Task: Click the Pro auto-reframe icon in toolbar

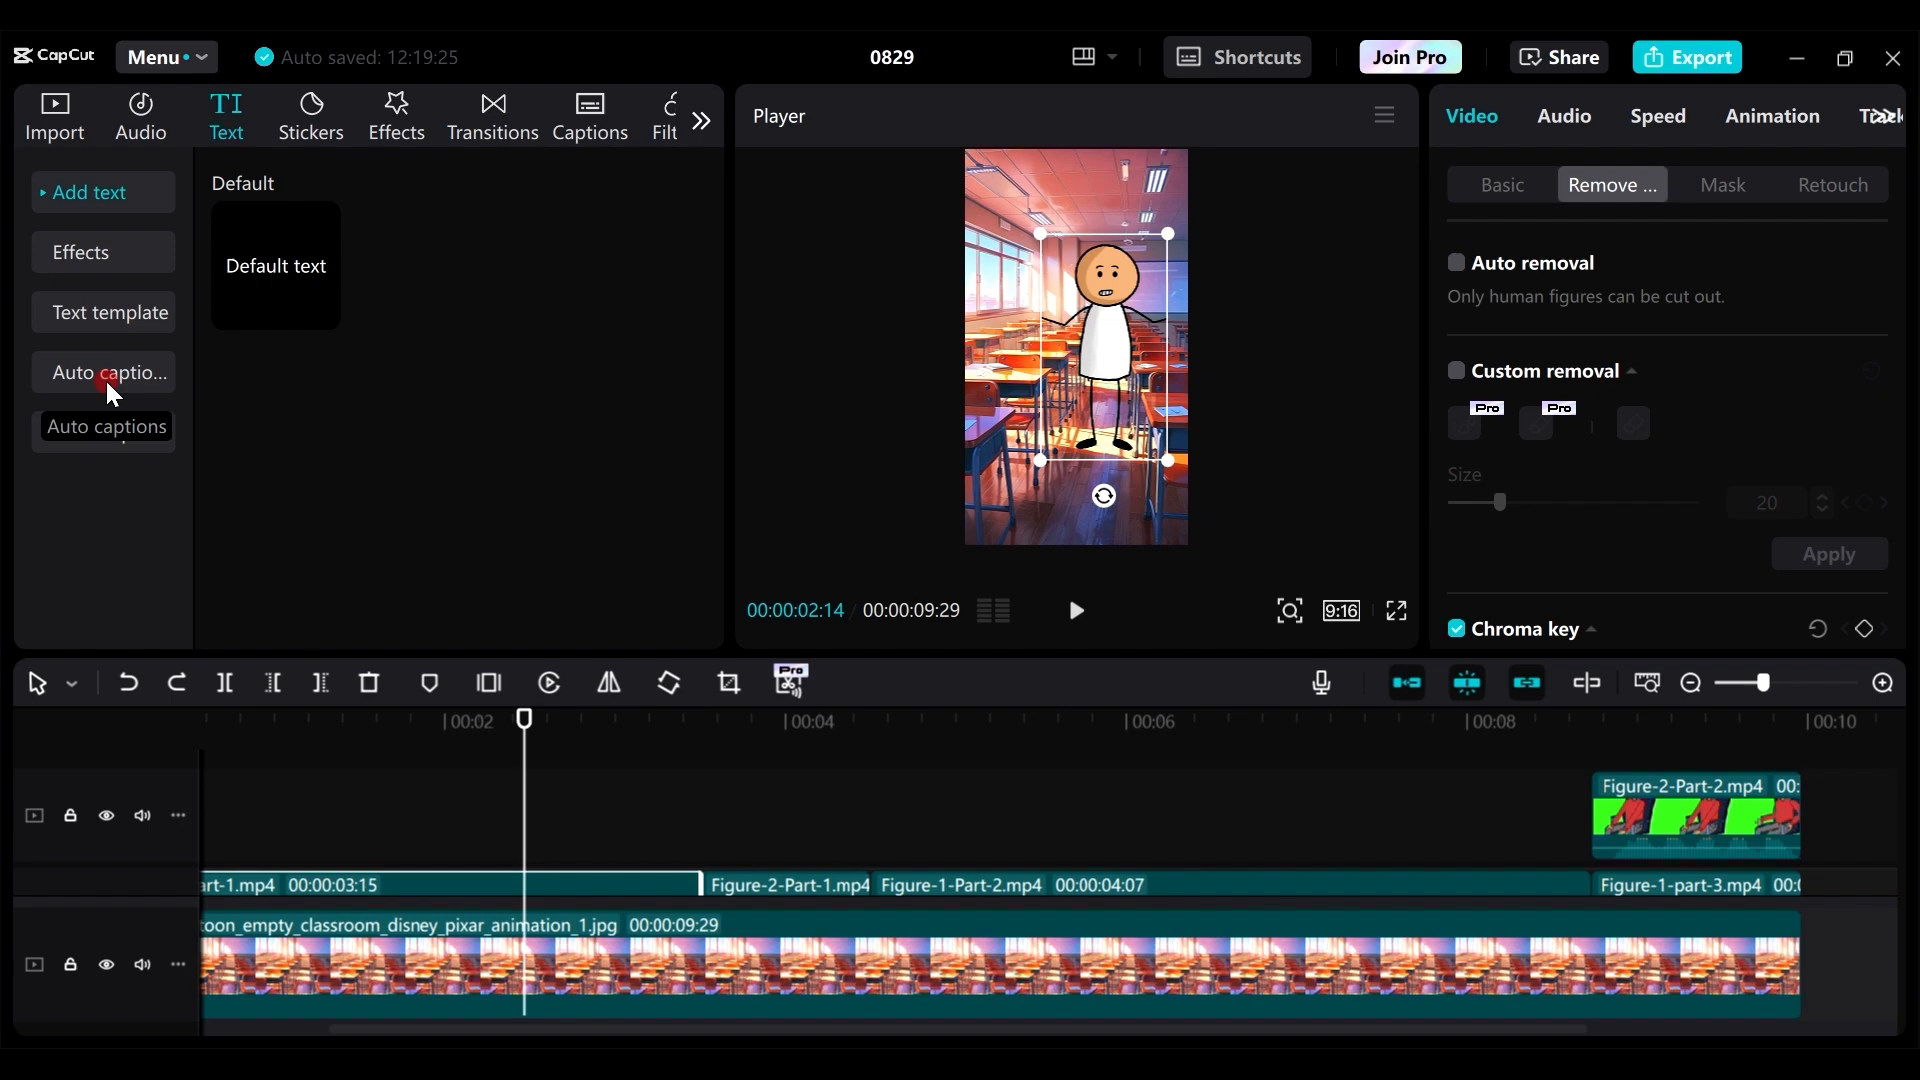Action: pyautogui.click(x=791, y=681)
